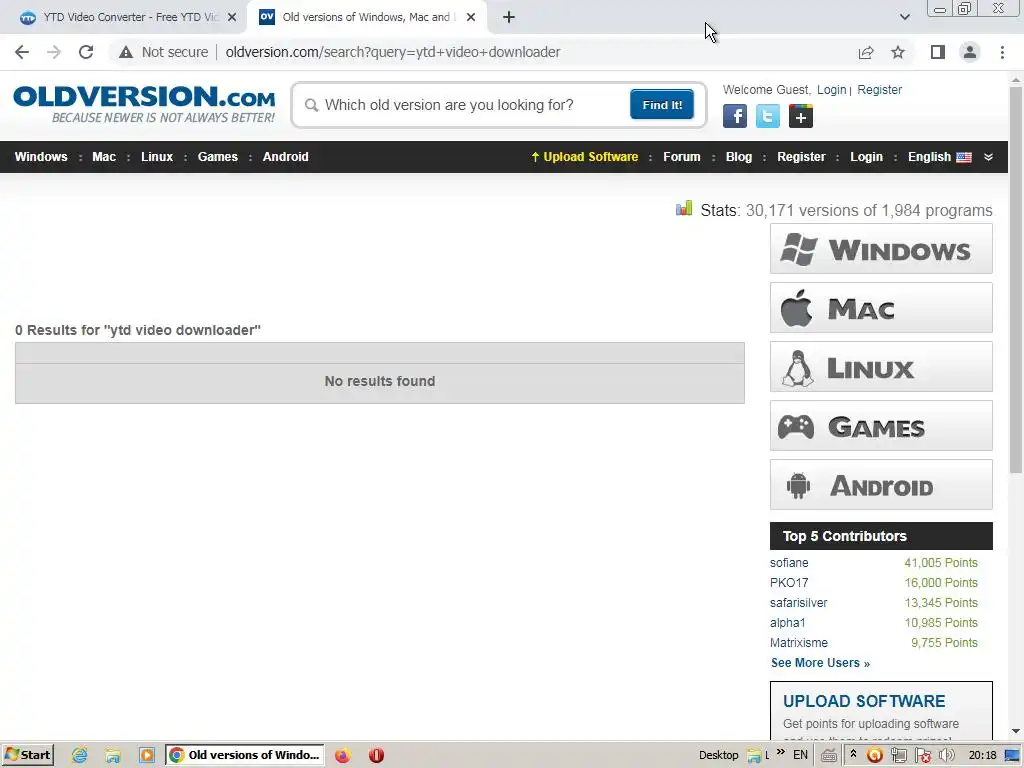Open sofiane contributor profile
The width and height of the screenshot is (1024, 768).
pyautogui.click(x=789, y=563)
